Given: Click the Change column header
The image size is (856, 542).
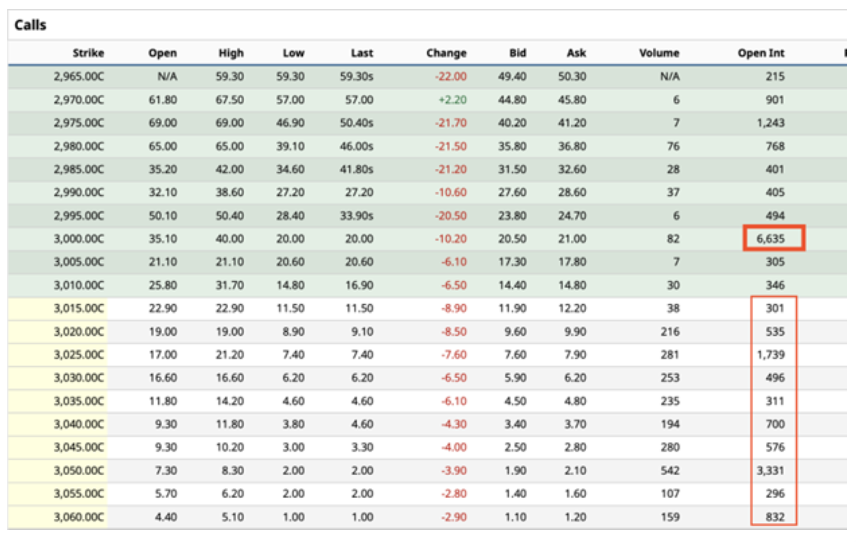Looking at the screenshot, I should [445, 53].
